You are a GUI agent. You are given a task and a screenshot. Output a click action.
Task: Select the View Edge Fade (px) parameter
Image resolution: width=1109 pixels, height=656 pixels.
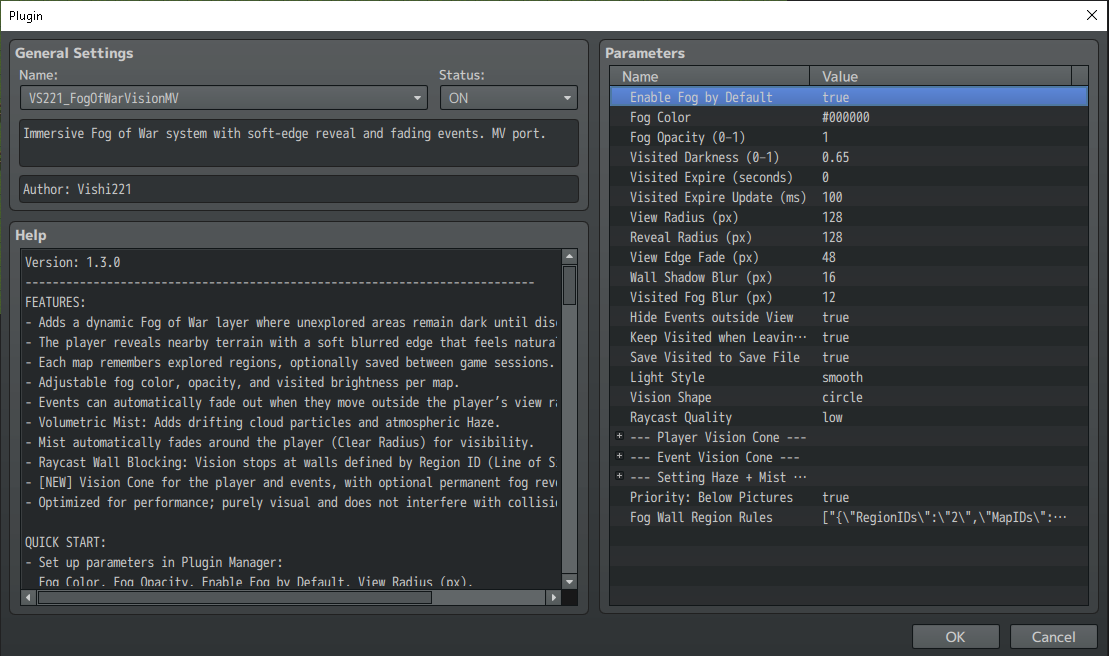point(694,257)
